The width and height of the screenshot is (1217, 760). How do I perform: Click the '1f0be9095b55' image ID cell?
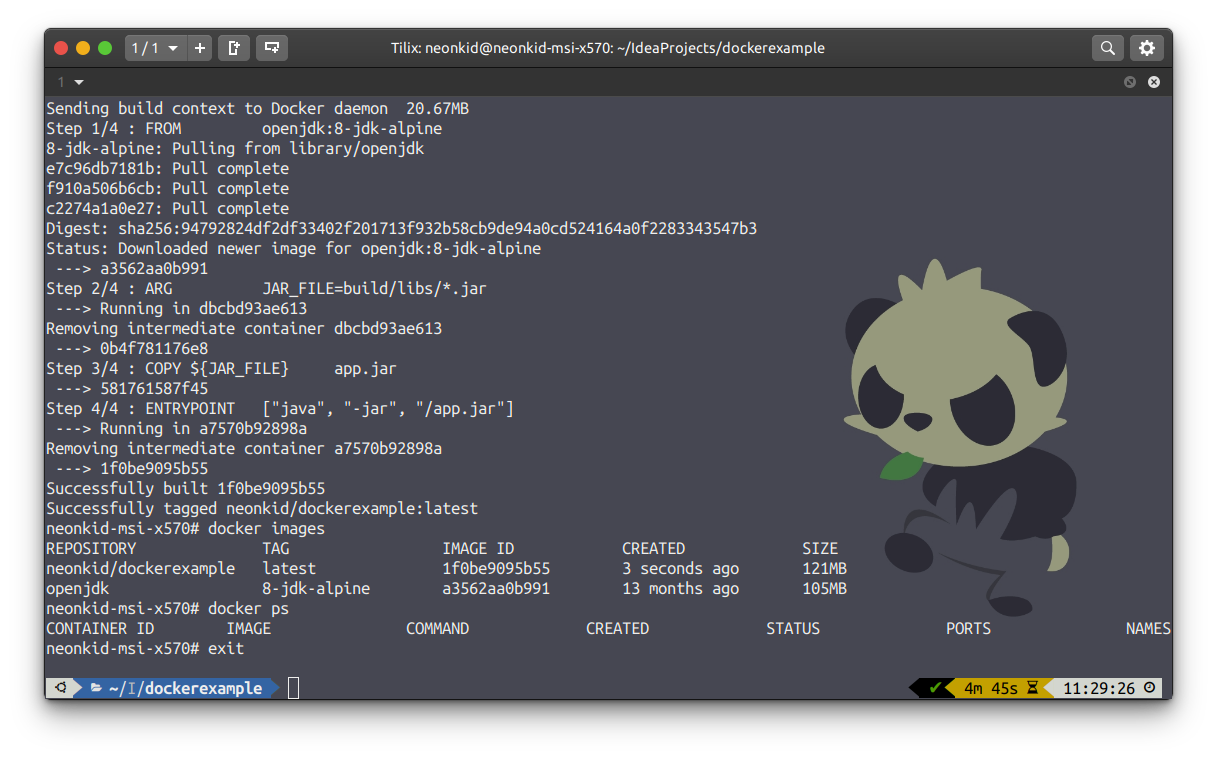click(496, 569)
